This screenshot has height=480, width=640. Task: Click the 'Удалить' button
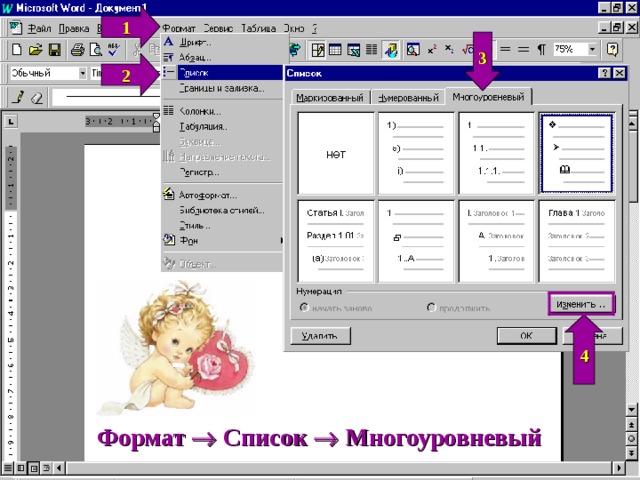tap(320, 336)
